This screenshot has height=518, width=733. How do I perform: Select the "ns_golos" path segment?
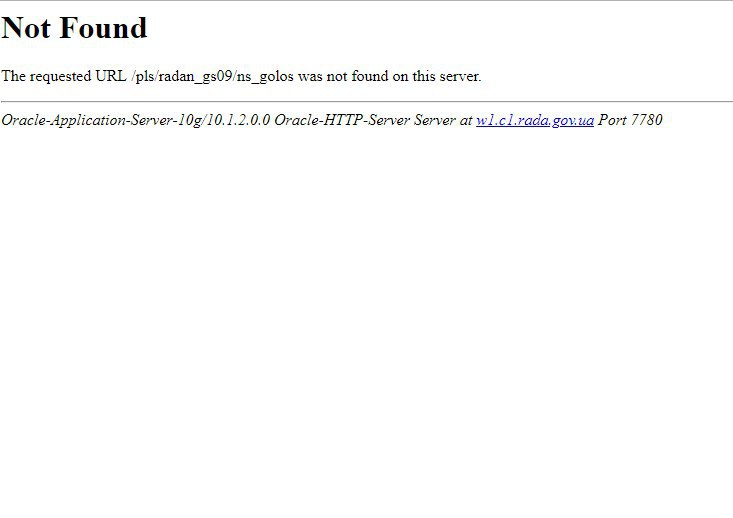[265, 76]
